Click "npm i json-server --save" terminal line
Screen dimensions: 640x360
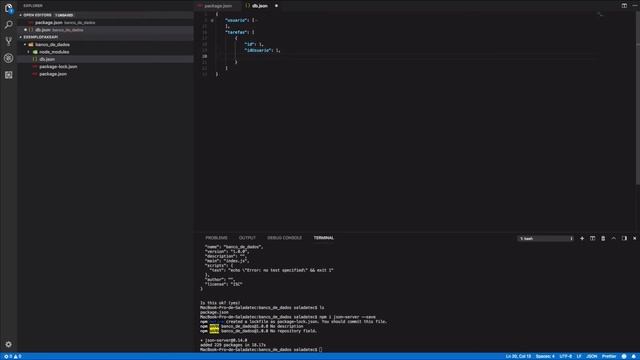[x=347, y=317]
